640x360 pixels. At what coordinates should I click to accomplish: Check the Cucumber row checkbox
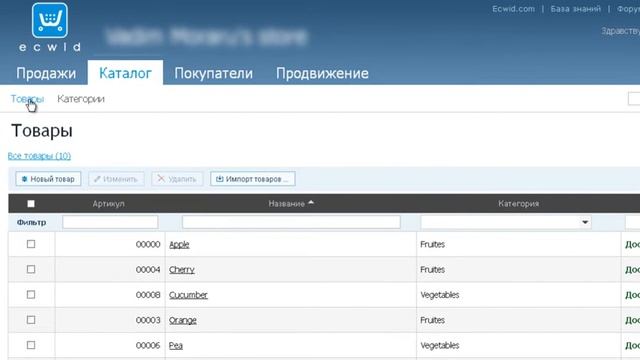pos(31,295)
